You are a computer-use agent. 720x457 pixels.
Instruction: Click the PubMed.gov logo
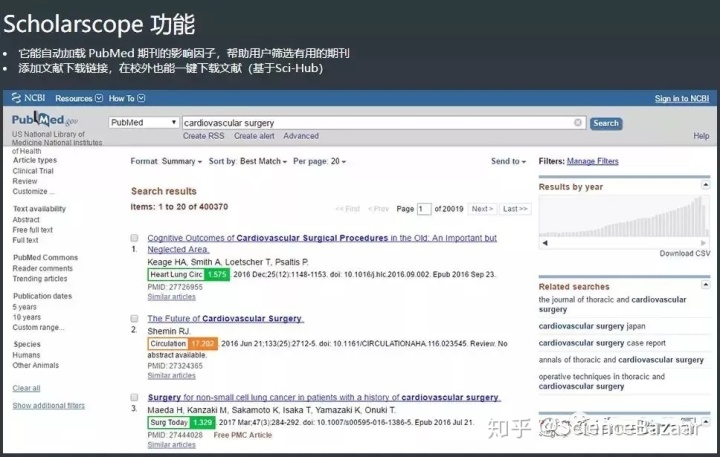coord(45,120)
